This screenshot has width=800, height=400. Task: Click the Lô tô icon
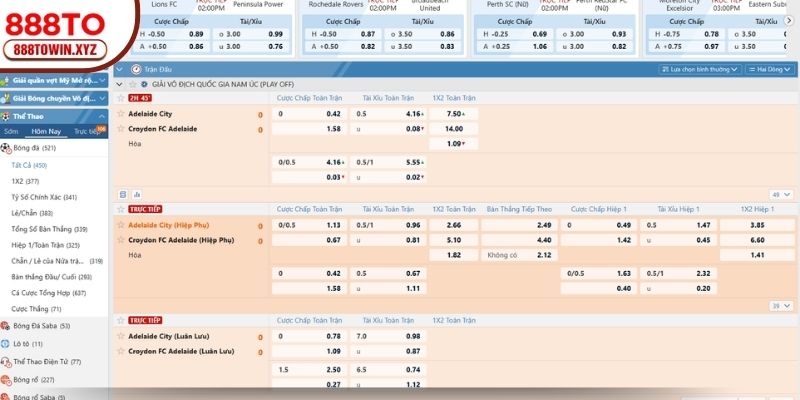6,344
